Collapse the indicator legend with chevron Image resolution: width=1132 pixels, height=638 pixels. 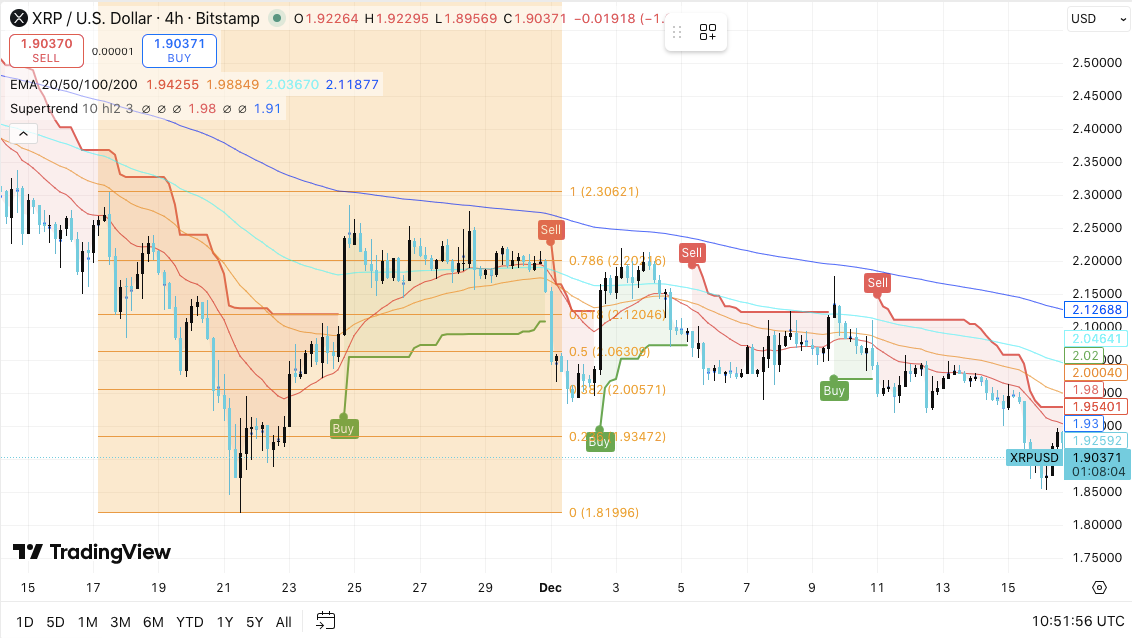[24, 133]
